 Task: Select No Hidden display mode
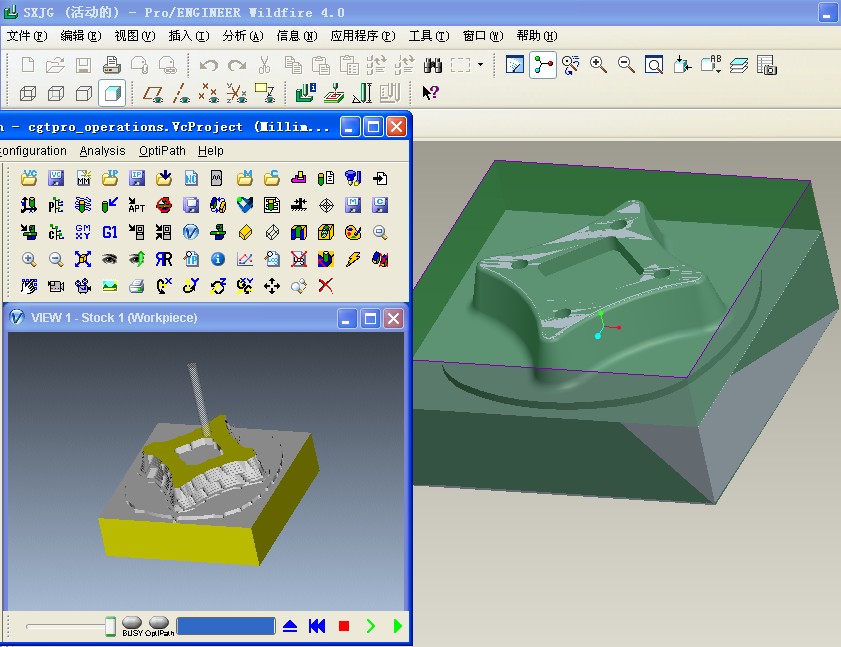pos(84,93)
